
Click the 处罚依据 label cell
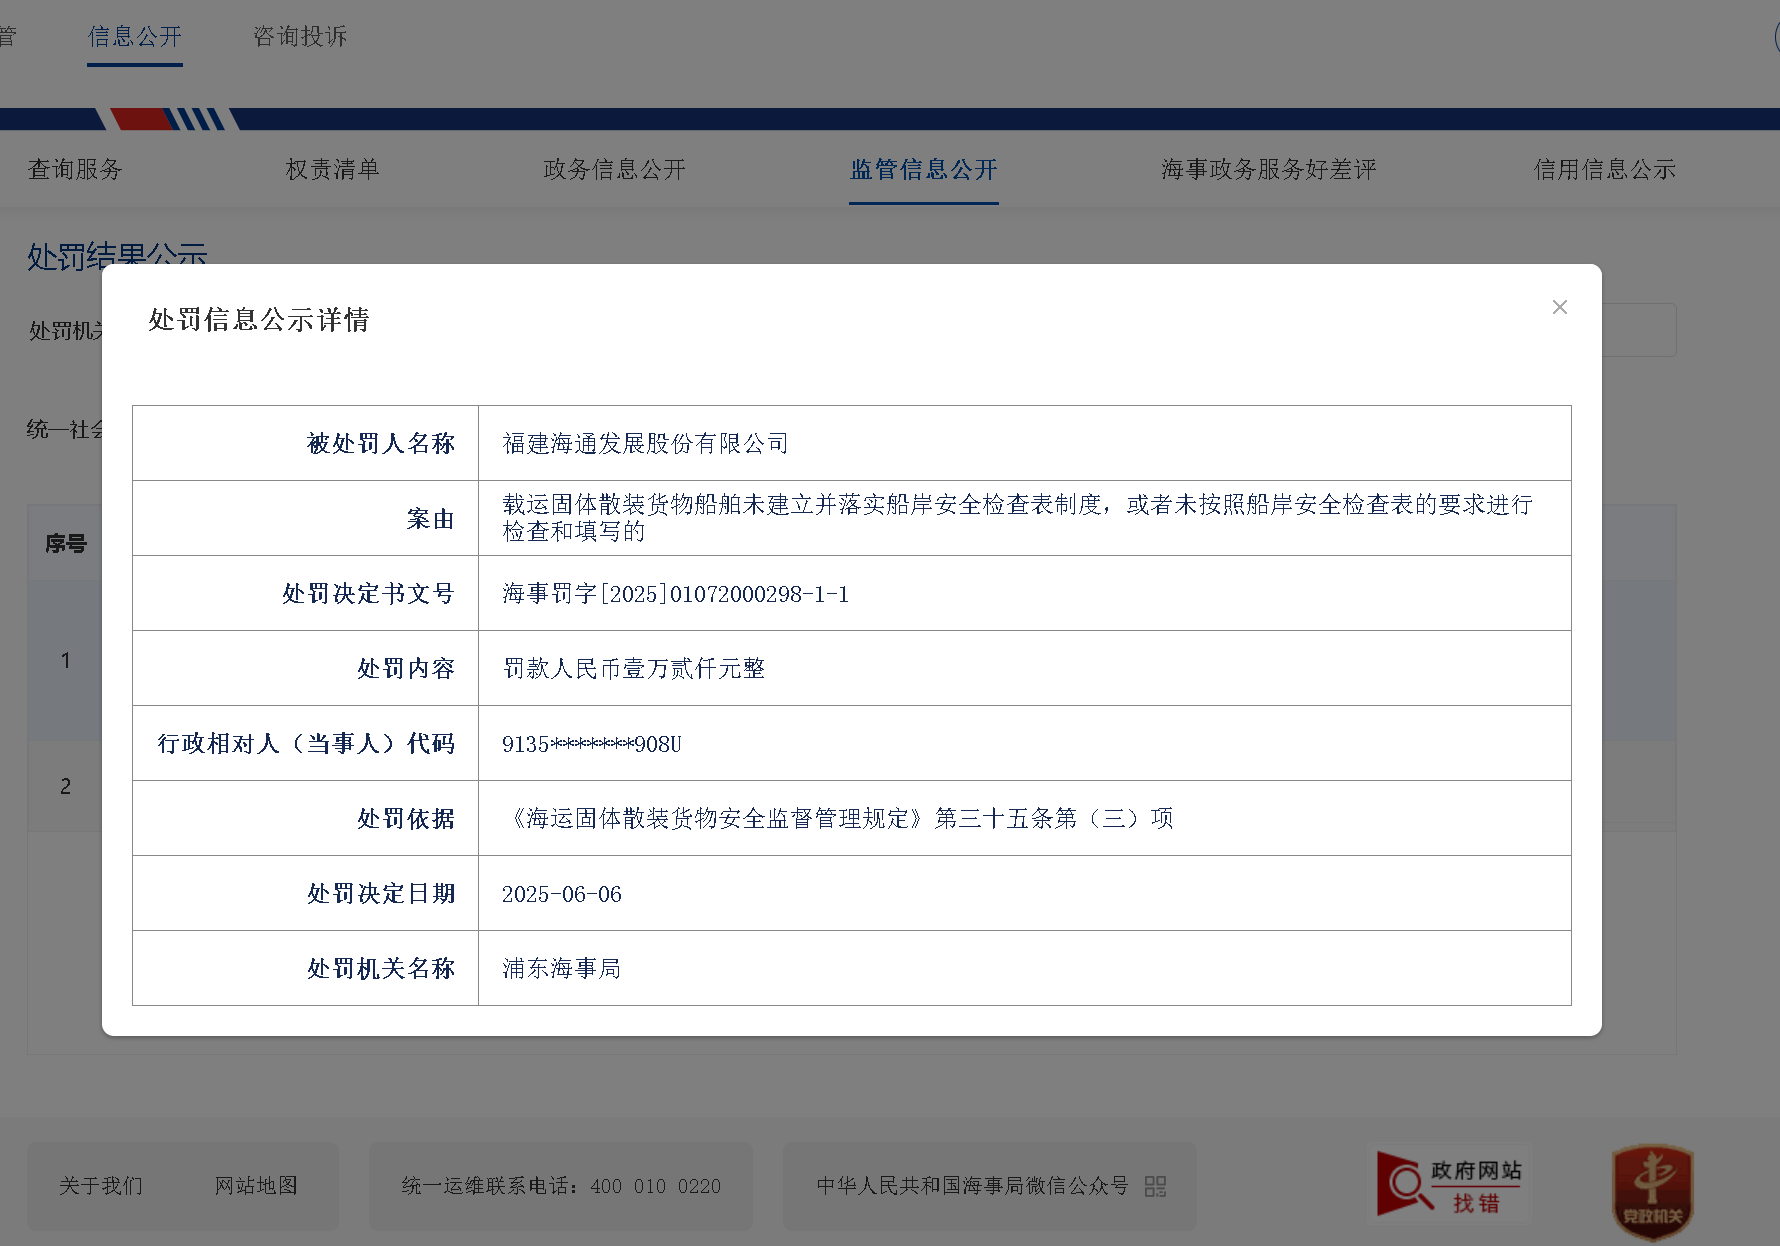(305, 818)
